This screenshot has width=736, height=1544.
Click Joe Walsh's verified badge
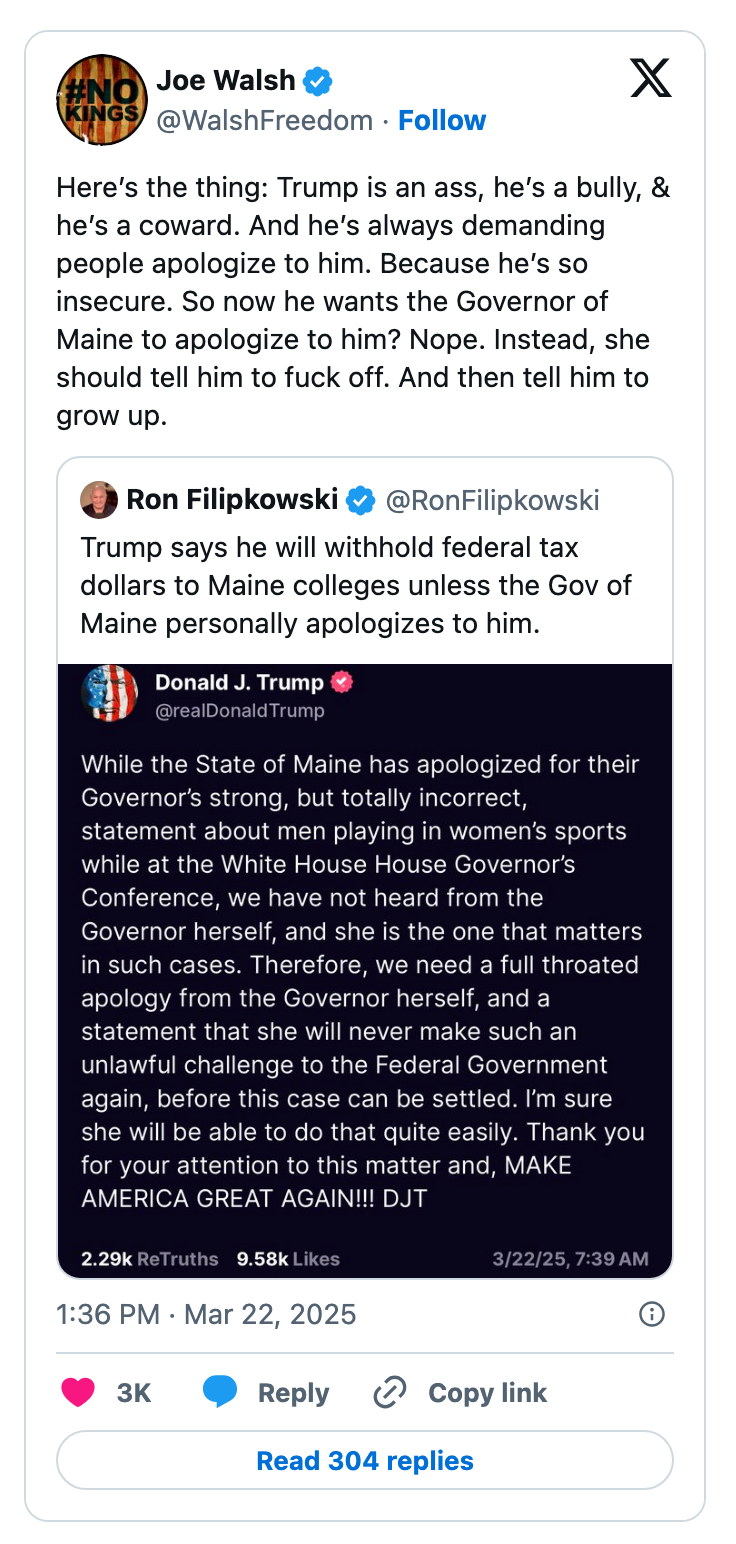click(317, 80)
